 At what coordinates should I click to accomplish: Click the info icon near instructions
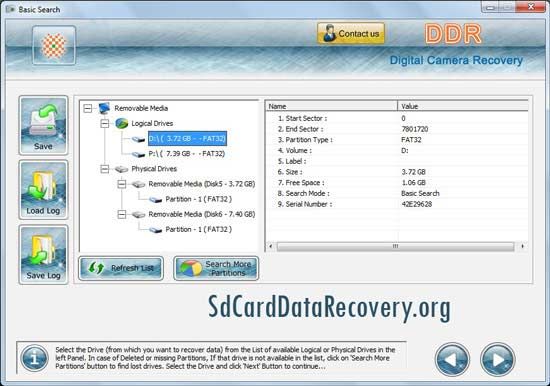click(34, 358)
